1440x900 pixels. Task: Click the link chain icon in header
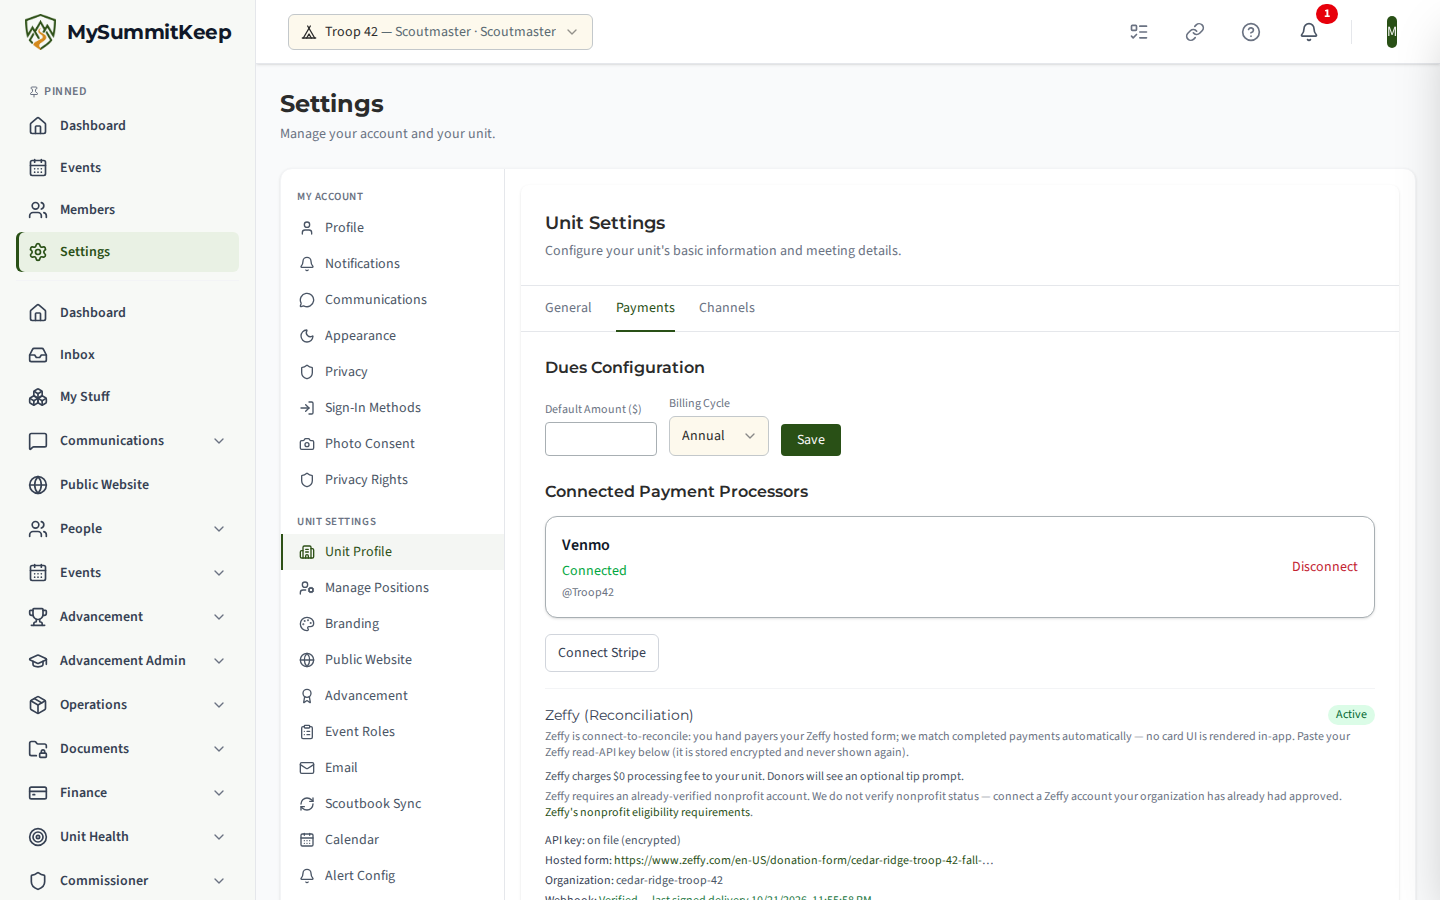[1195, 32]
